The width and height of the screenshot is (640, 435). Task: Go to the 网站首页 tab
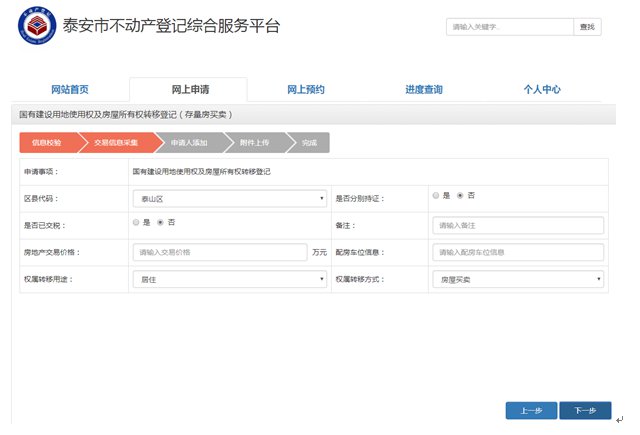[70, 90]
